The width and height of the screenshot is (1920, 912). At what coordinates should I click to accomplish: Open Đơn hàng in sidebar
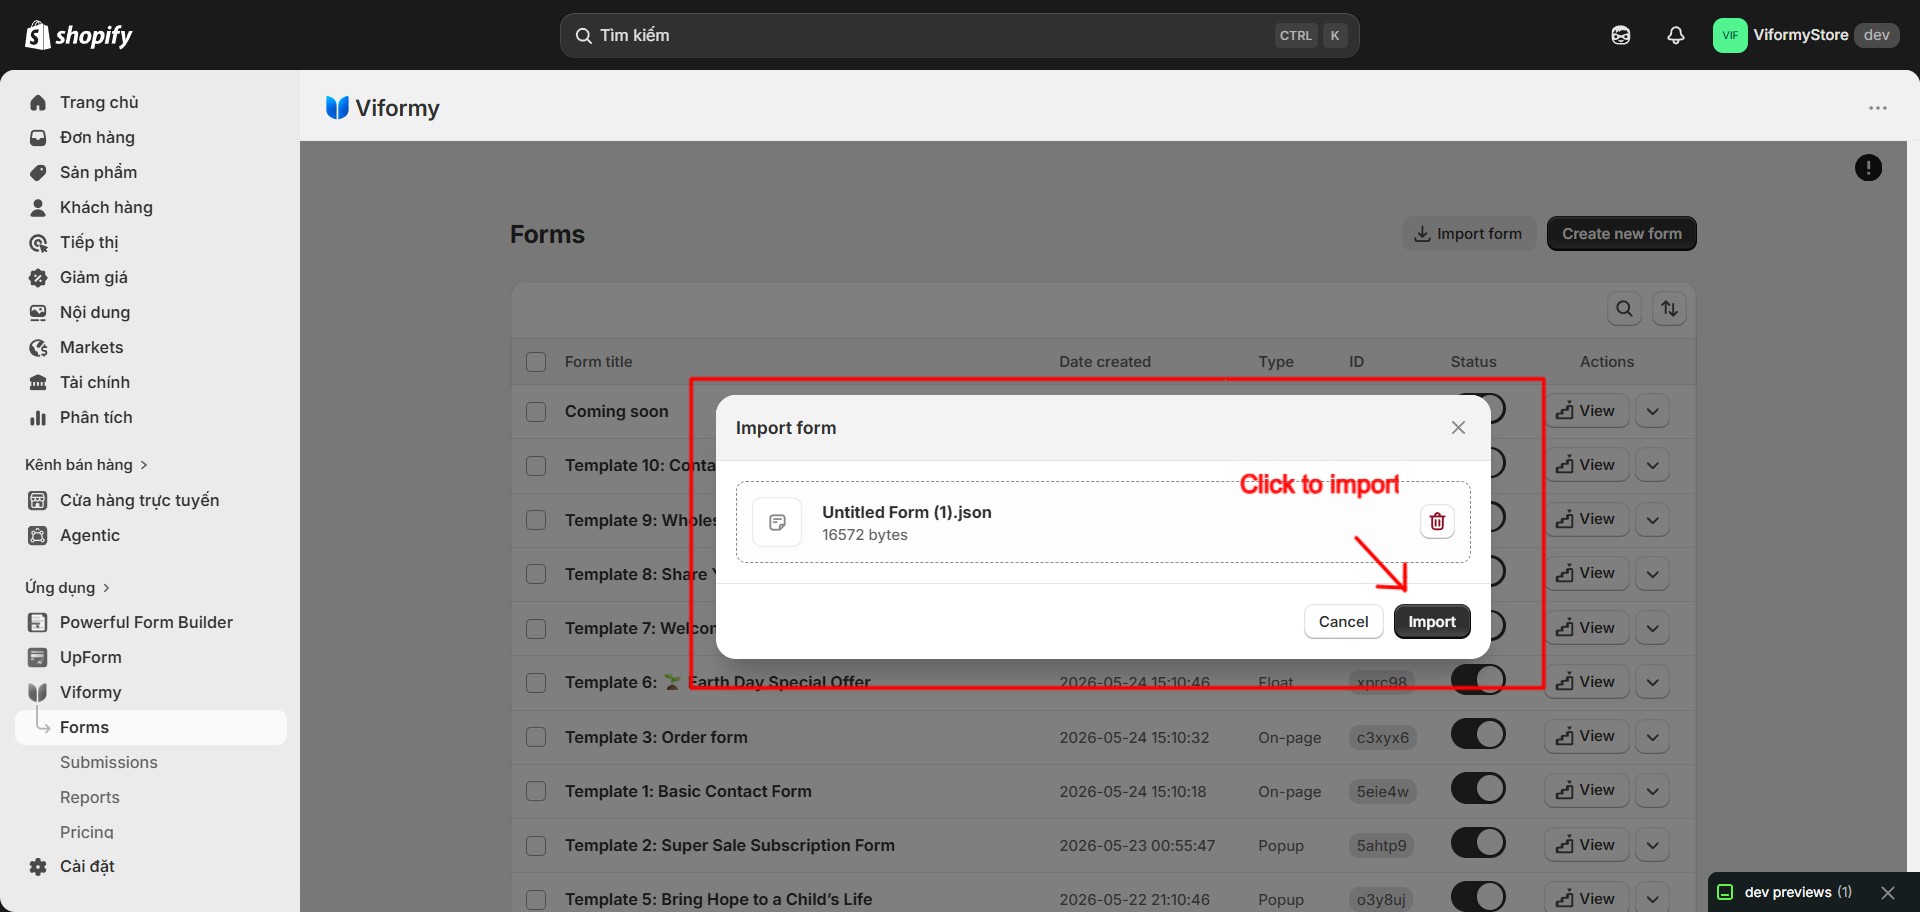(x=150, y=137)
